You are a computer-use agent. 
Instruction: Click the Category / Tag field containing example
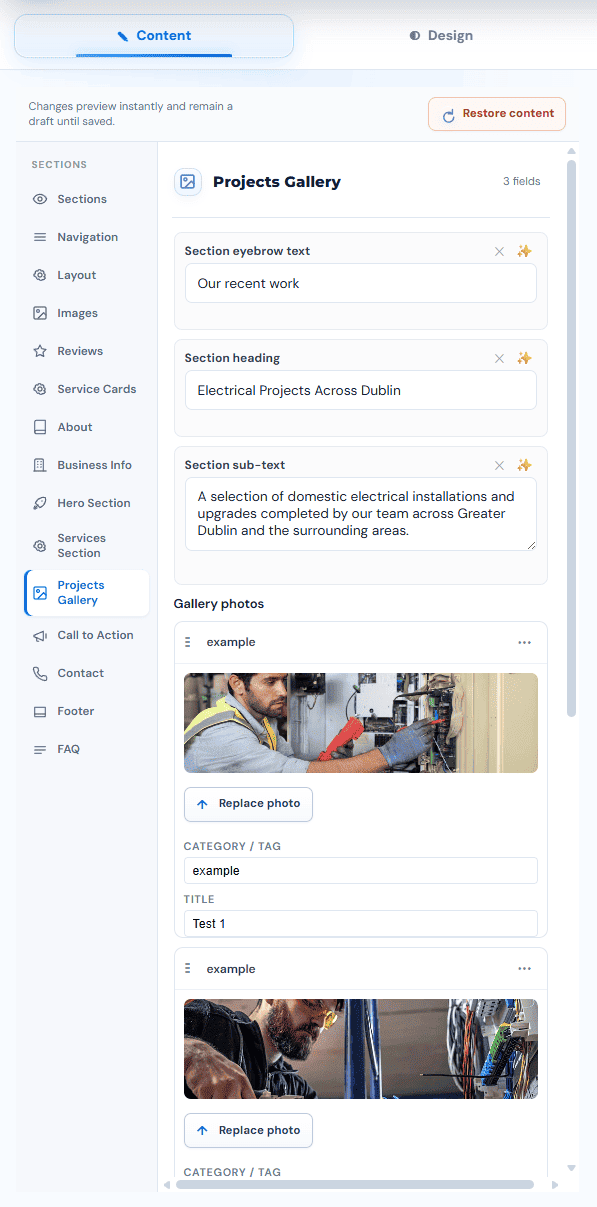pos(361,870)
